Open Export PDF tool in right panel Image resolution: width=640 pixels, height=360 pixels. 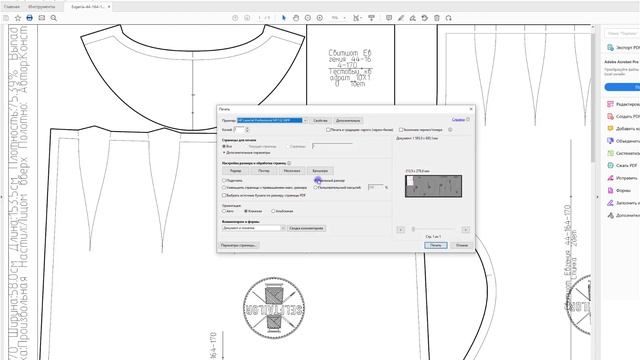[x=623, y=48]
